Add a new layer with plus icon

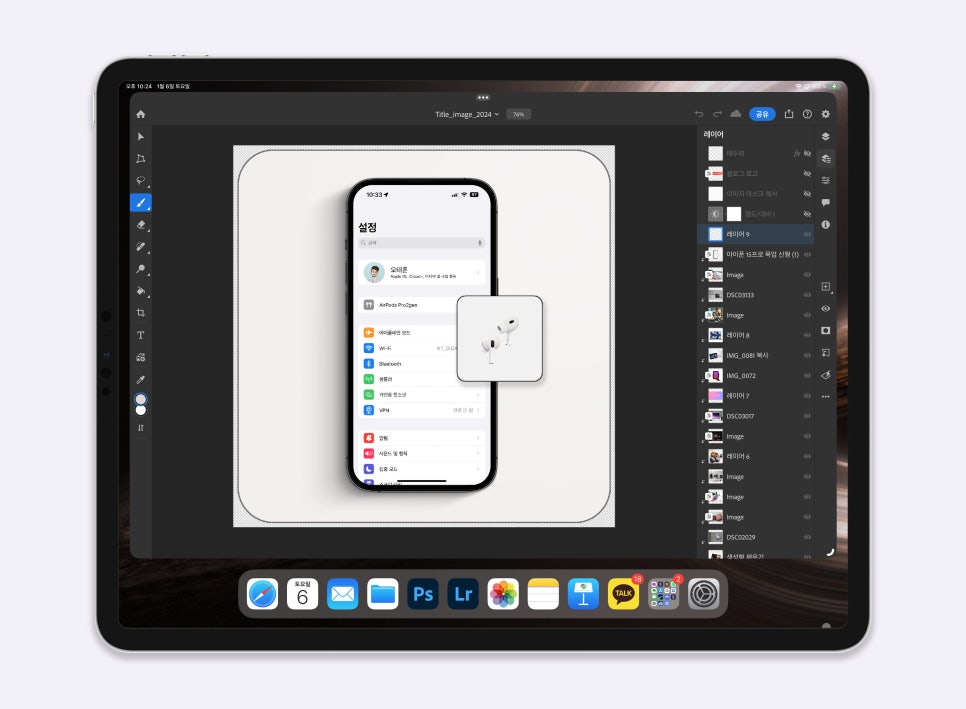point(826,286)
